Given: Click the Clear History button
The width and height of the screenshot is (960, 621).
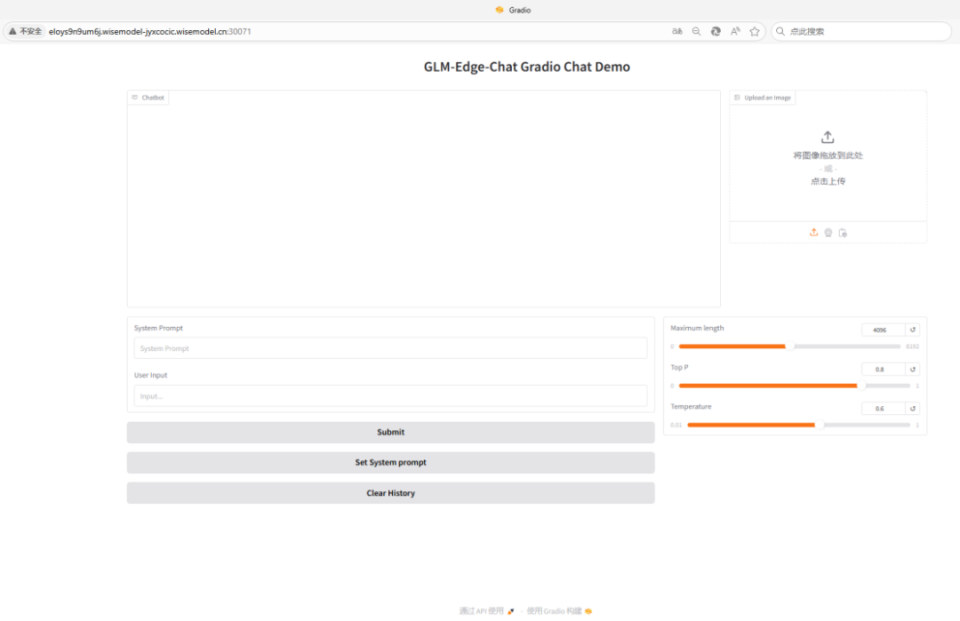Looking at the screenshot, I should (390, 492).
